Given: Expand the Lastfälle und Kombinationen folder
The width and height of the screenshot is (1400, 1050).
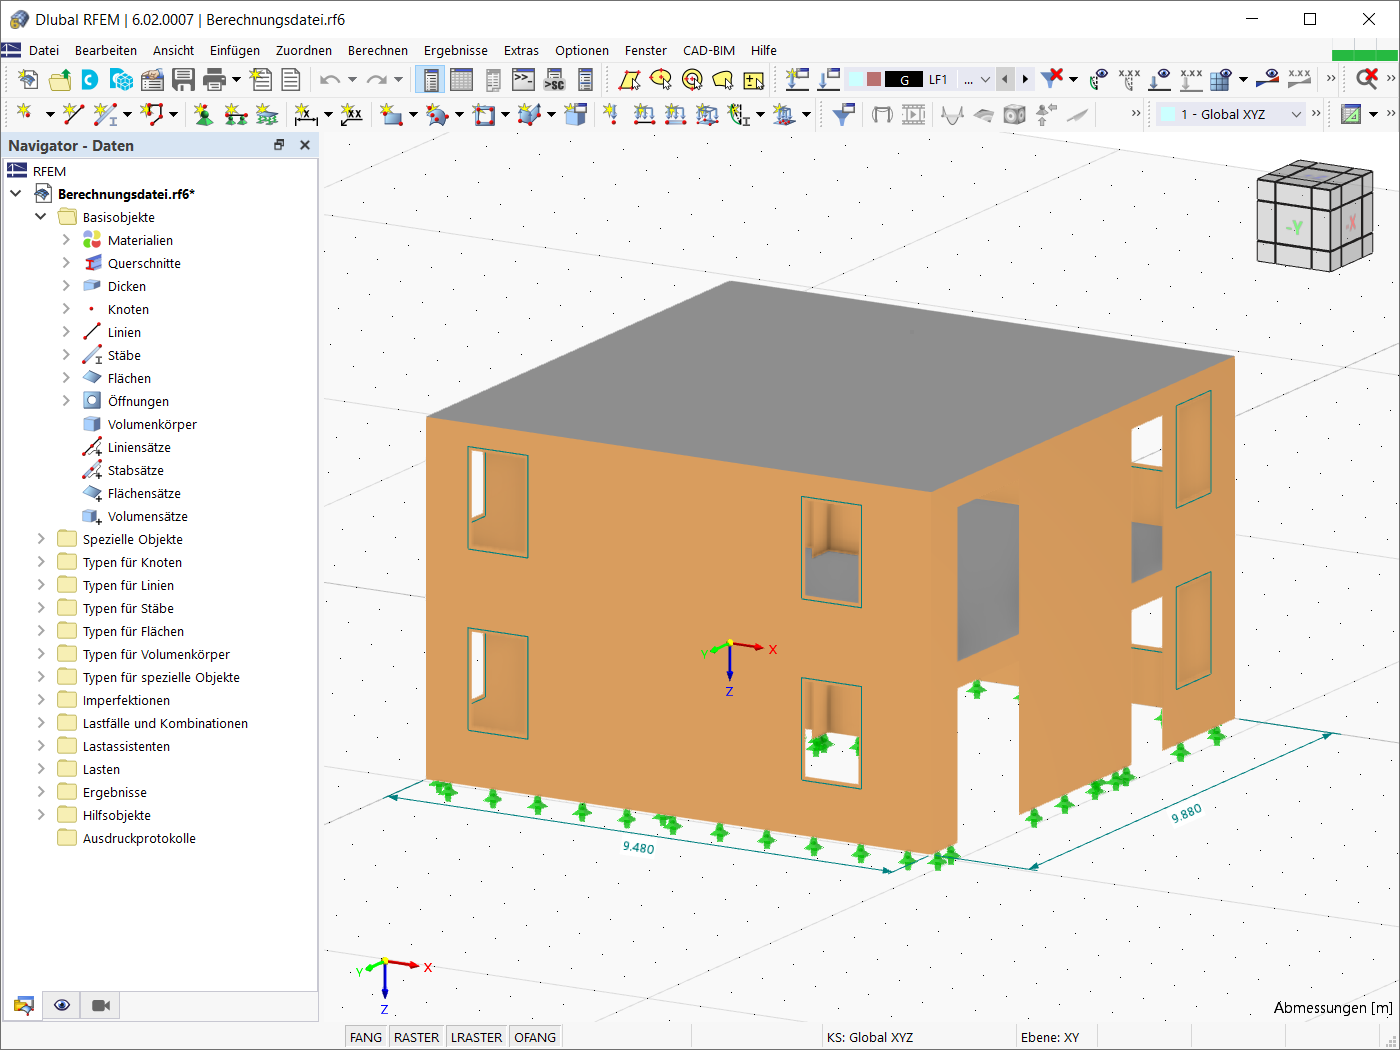Looking at the screenshot, I should click(41, 723).
